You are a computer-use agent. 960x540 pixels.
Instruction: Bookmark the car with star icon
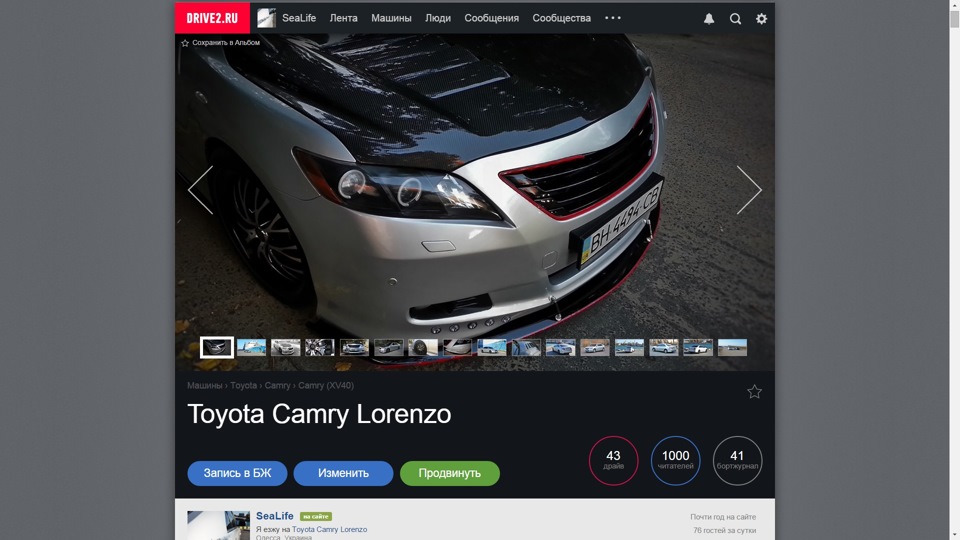point(754,392)
